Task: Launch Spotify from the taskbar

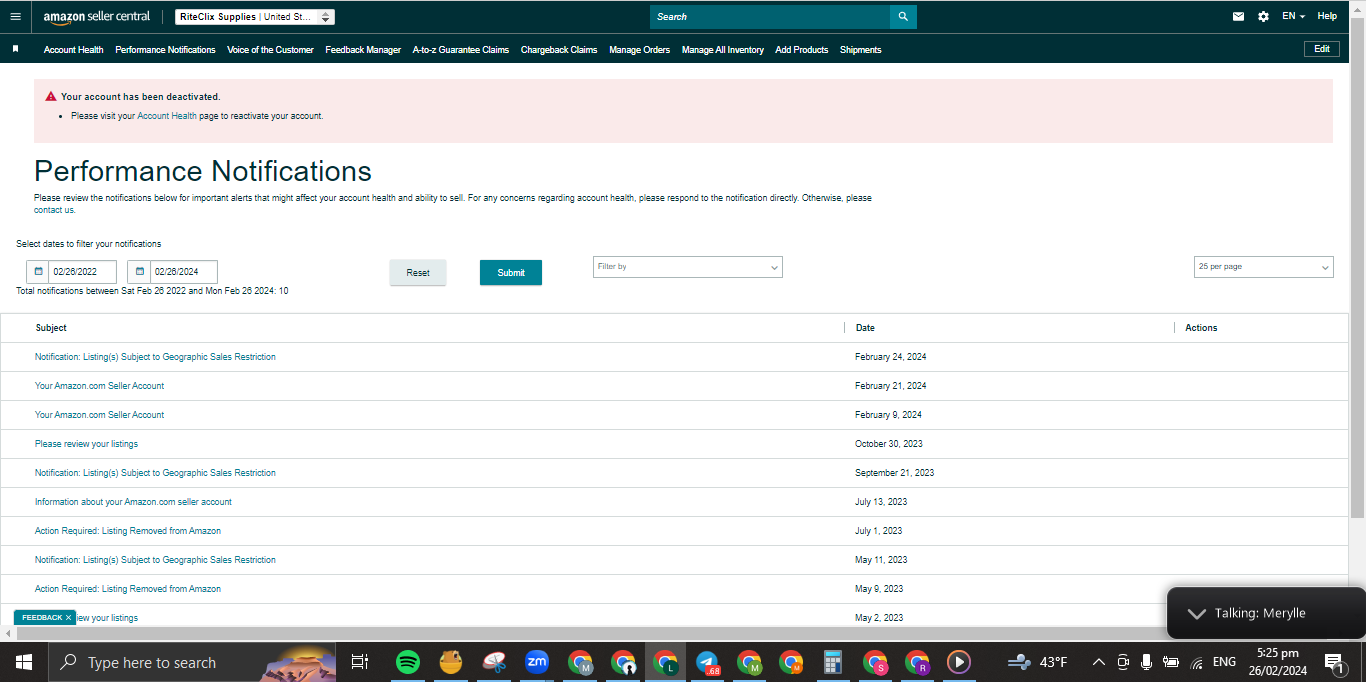Action: 407,662
